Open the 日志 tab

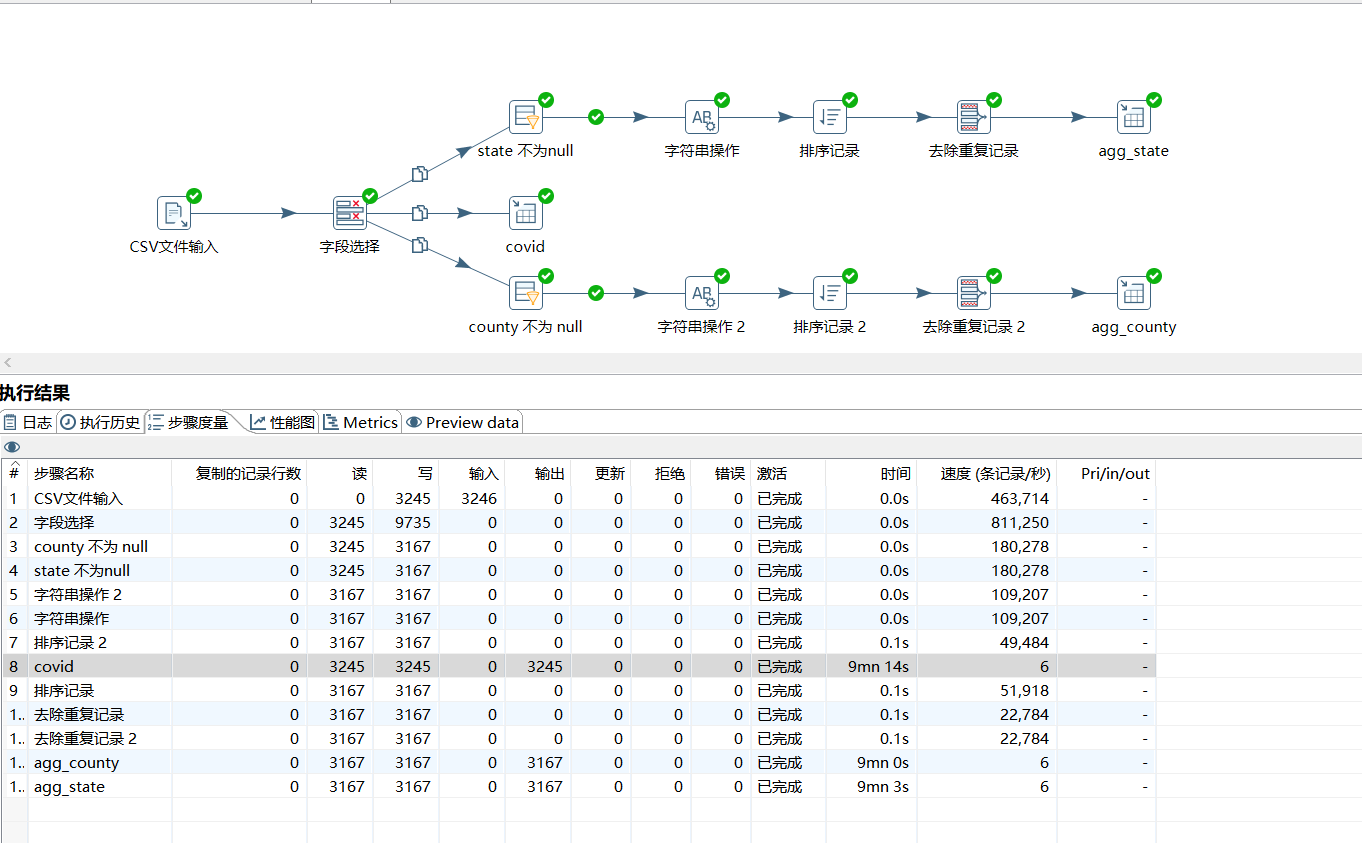pos(28,422)
